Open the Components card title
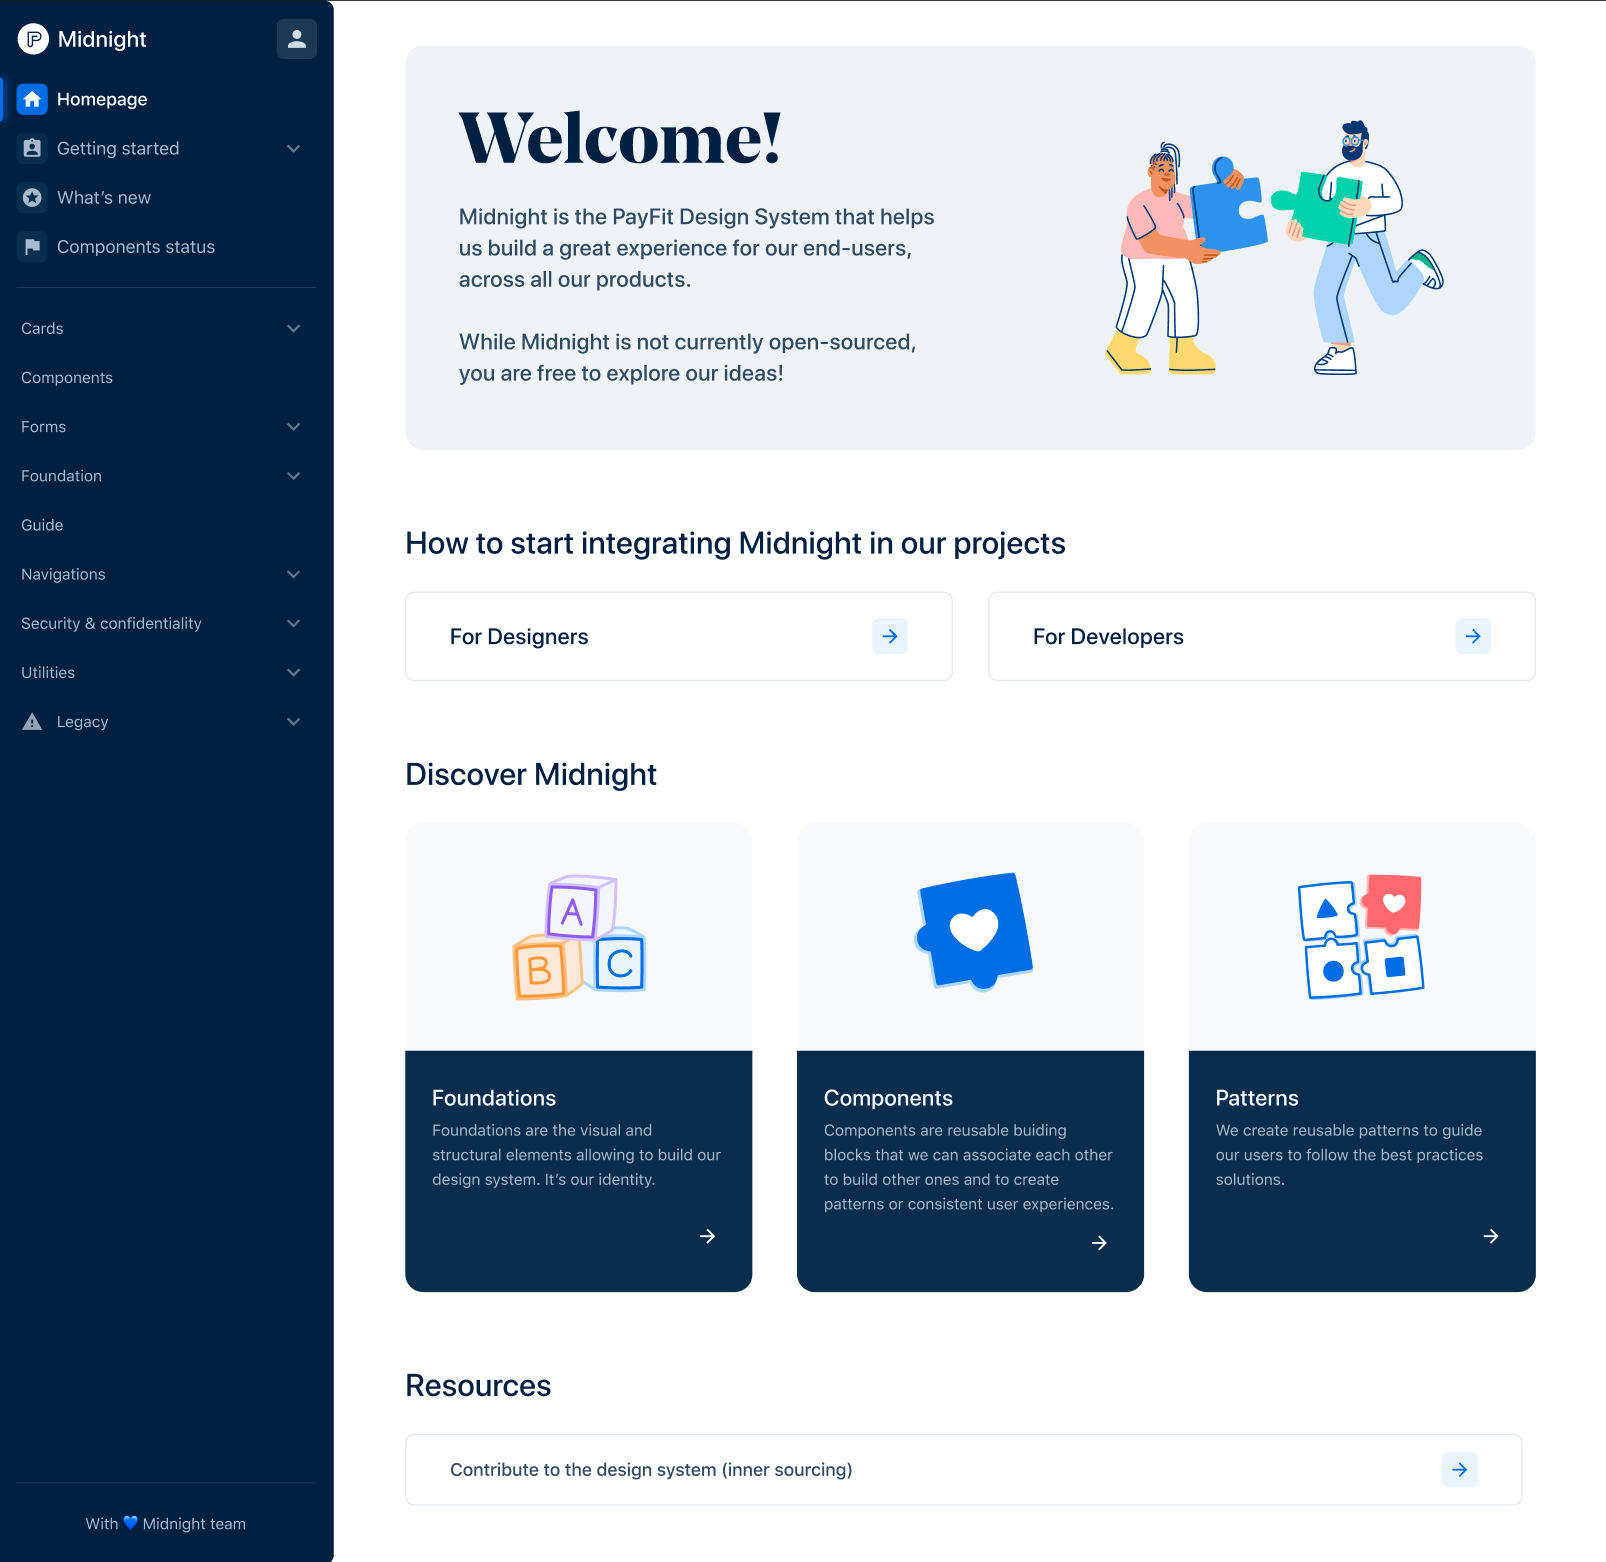Screen dimensions: 1606x1562 tap(888, 1098)
